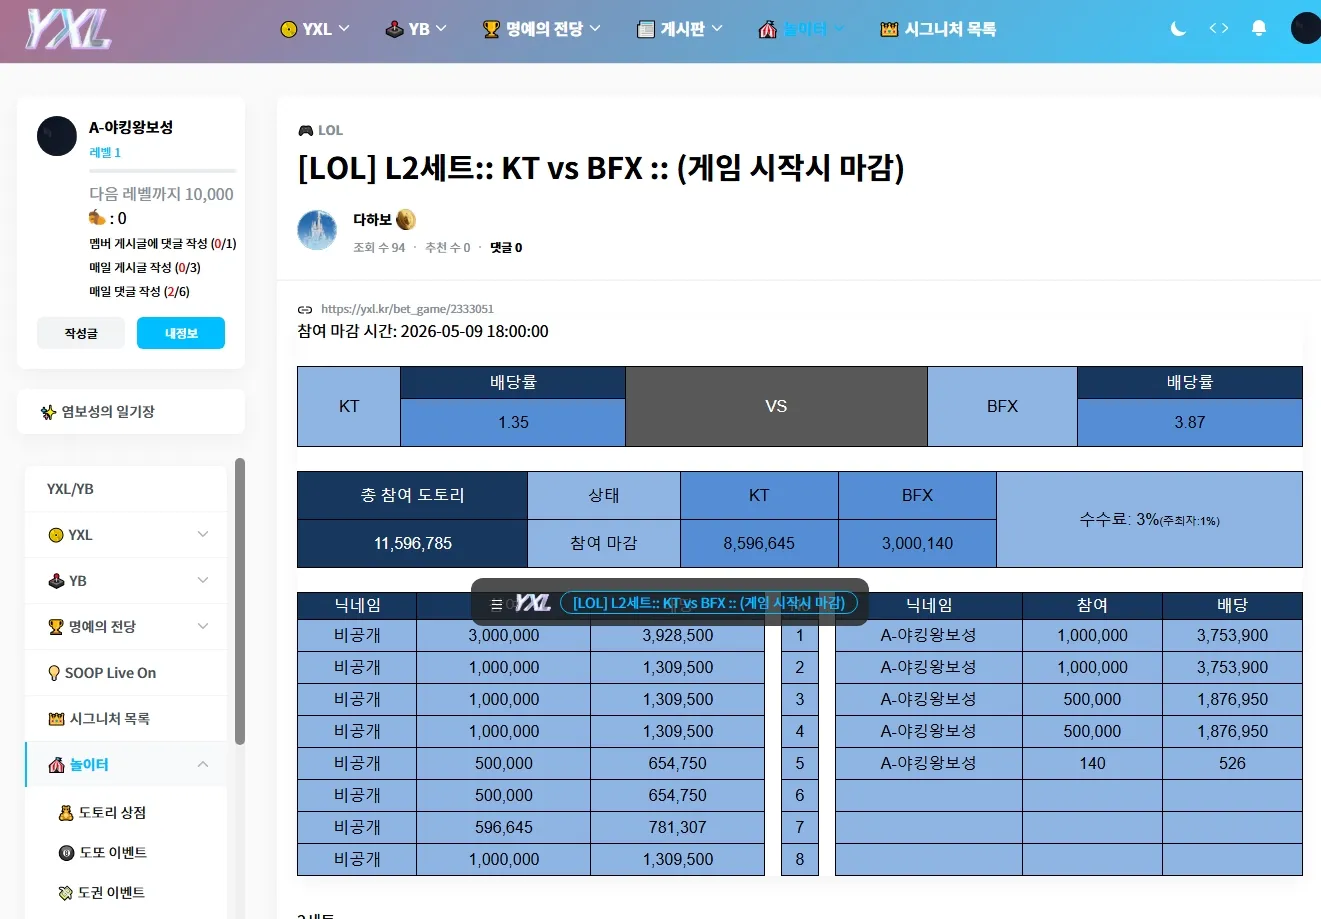This screenshot has width=1321, height=919.
Task: Expand the header 명예의 전당 chevron
Action: pyautogui.click(x=595, y=28)
